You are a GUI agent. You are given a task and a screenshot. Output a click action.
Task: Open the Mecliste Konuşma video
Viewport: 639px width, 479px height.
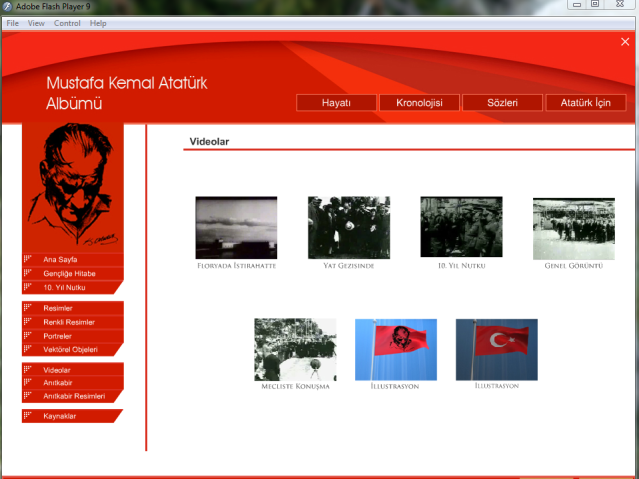coord(294,349)
